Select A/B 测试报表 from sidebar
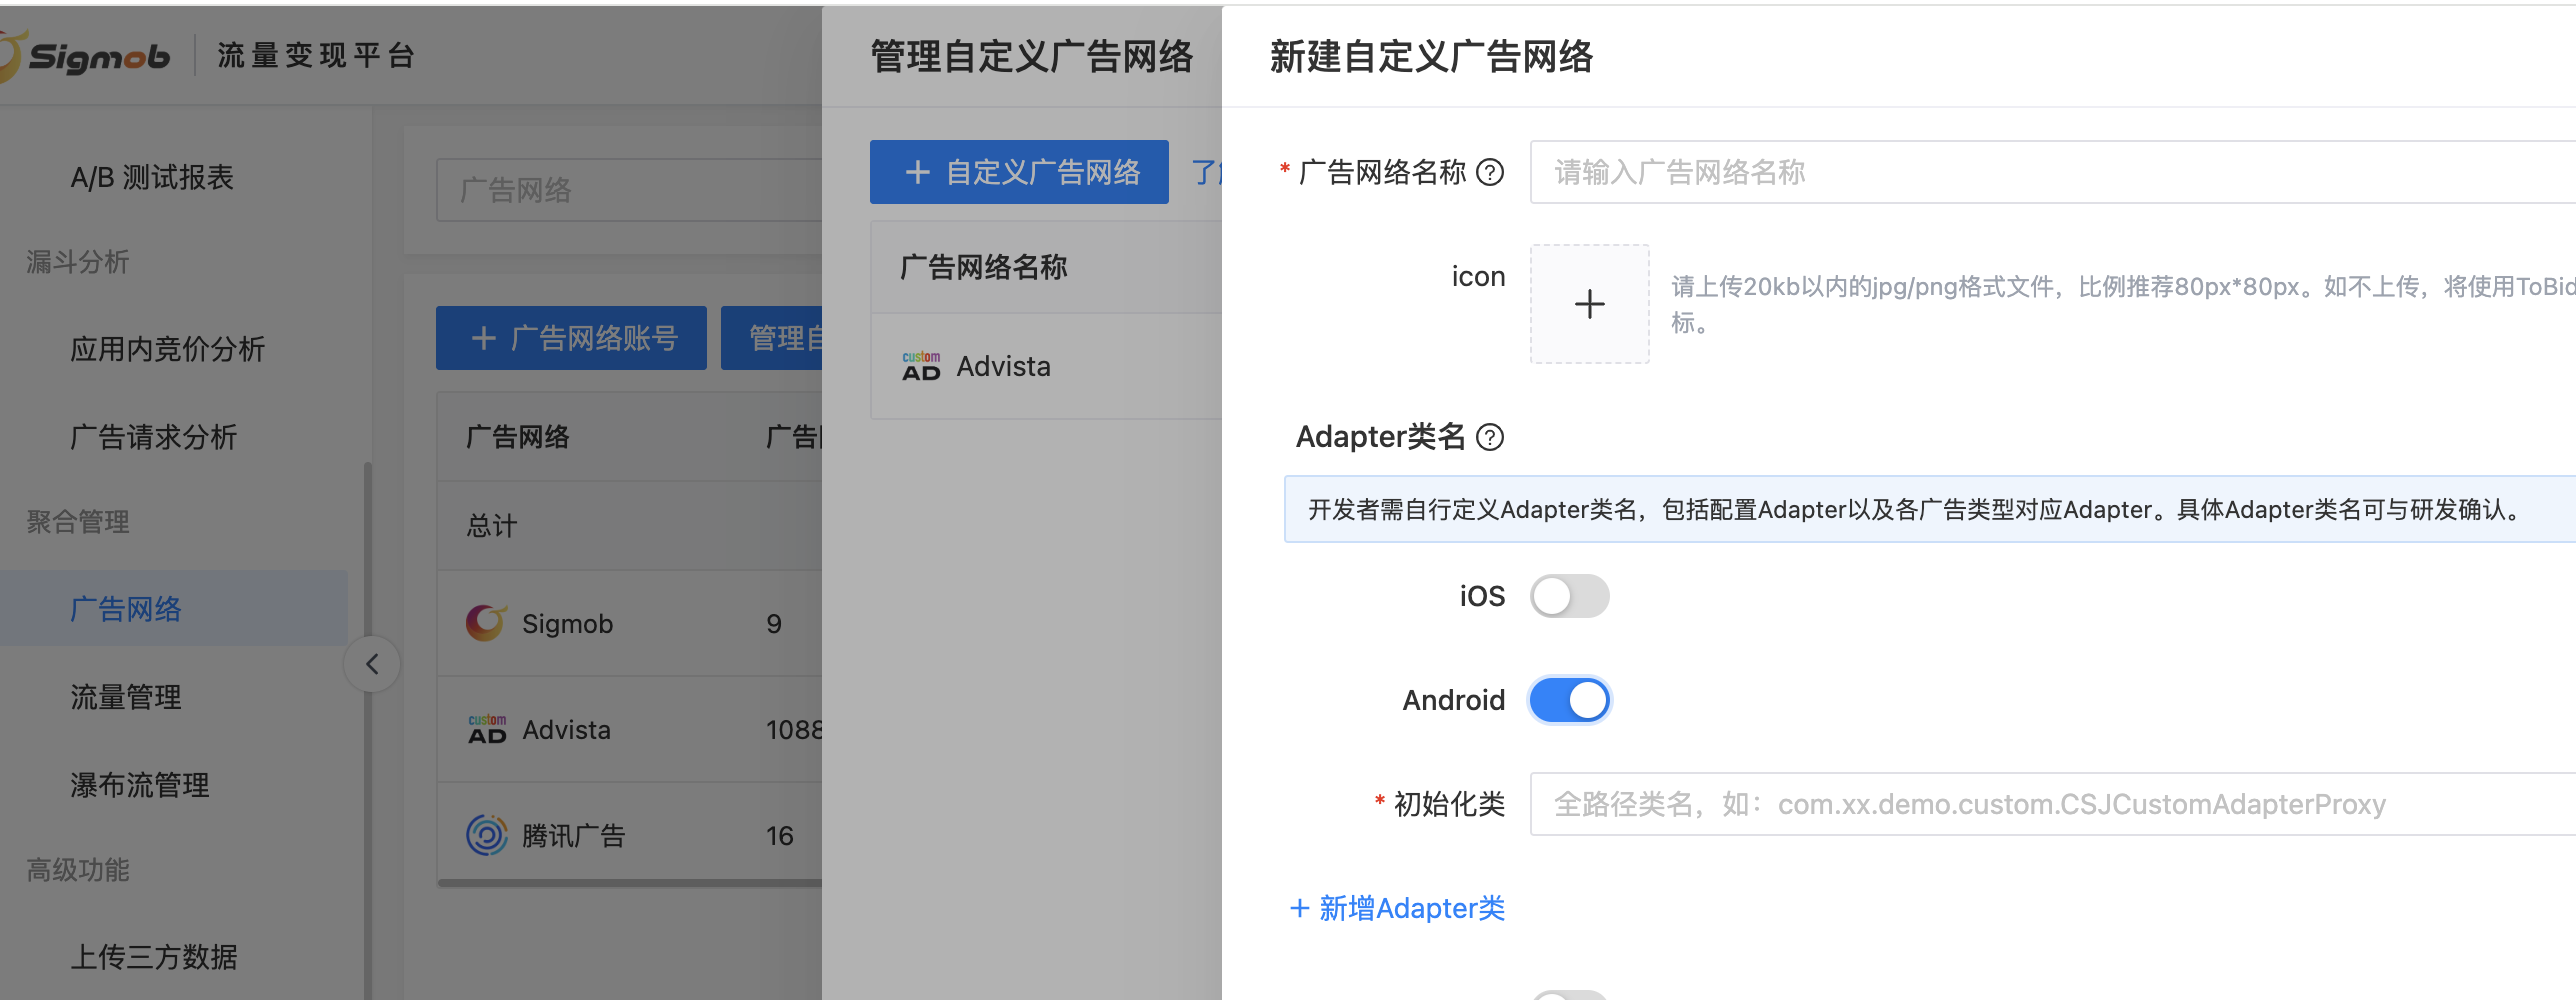Screen dimensions: 2576x1000 (x=152, y=177)
